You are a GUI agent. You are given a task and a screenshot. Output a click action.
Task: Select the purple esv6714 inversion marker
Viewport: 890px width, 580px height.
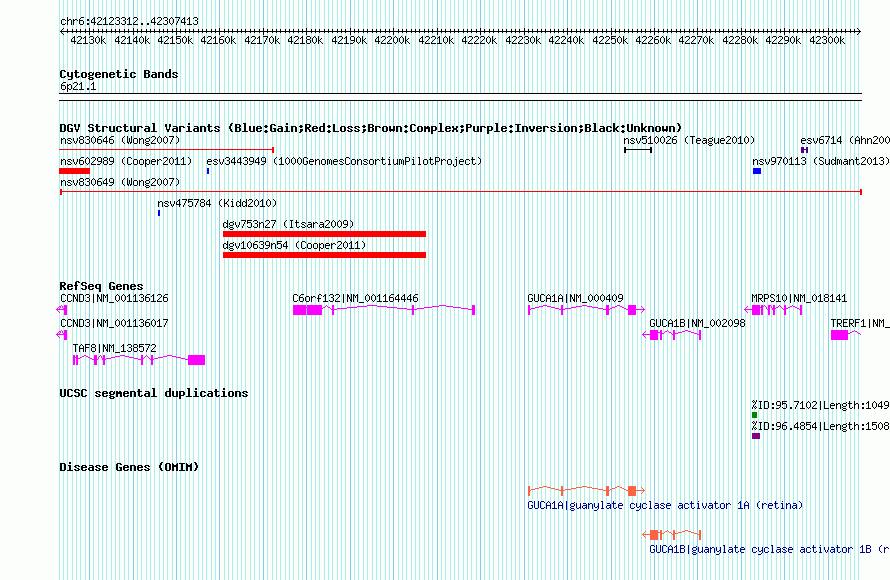click(804, 150)
